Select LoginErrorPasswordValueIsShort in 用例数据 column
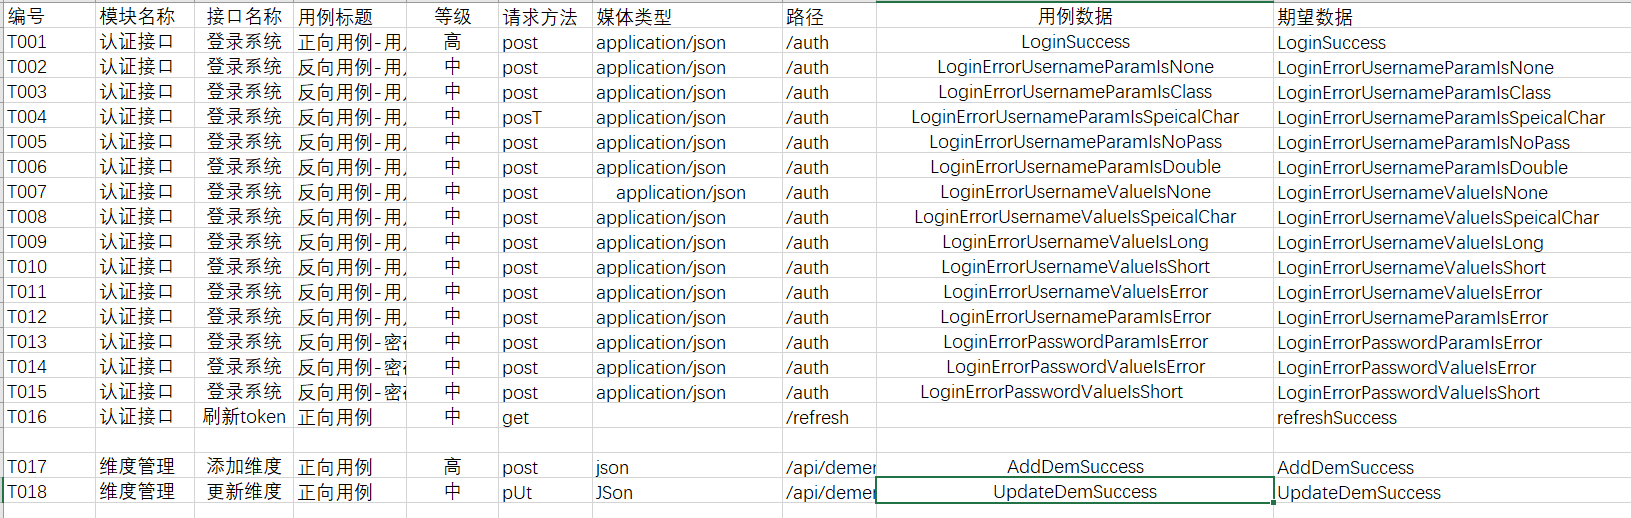Screen dimensions: 1631x518 click(x=1051, y=392)
